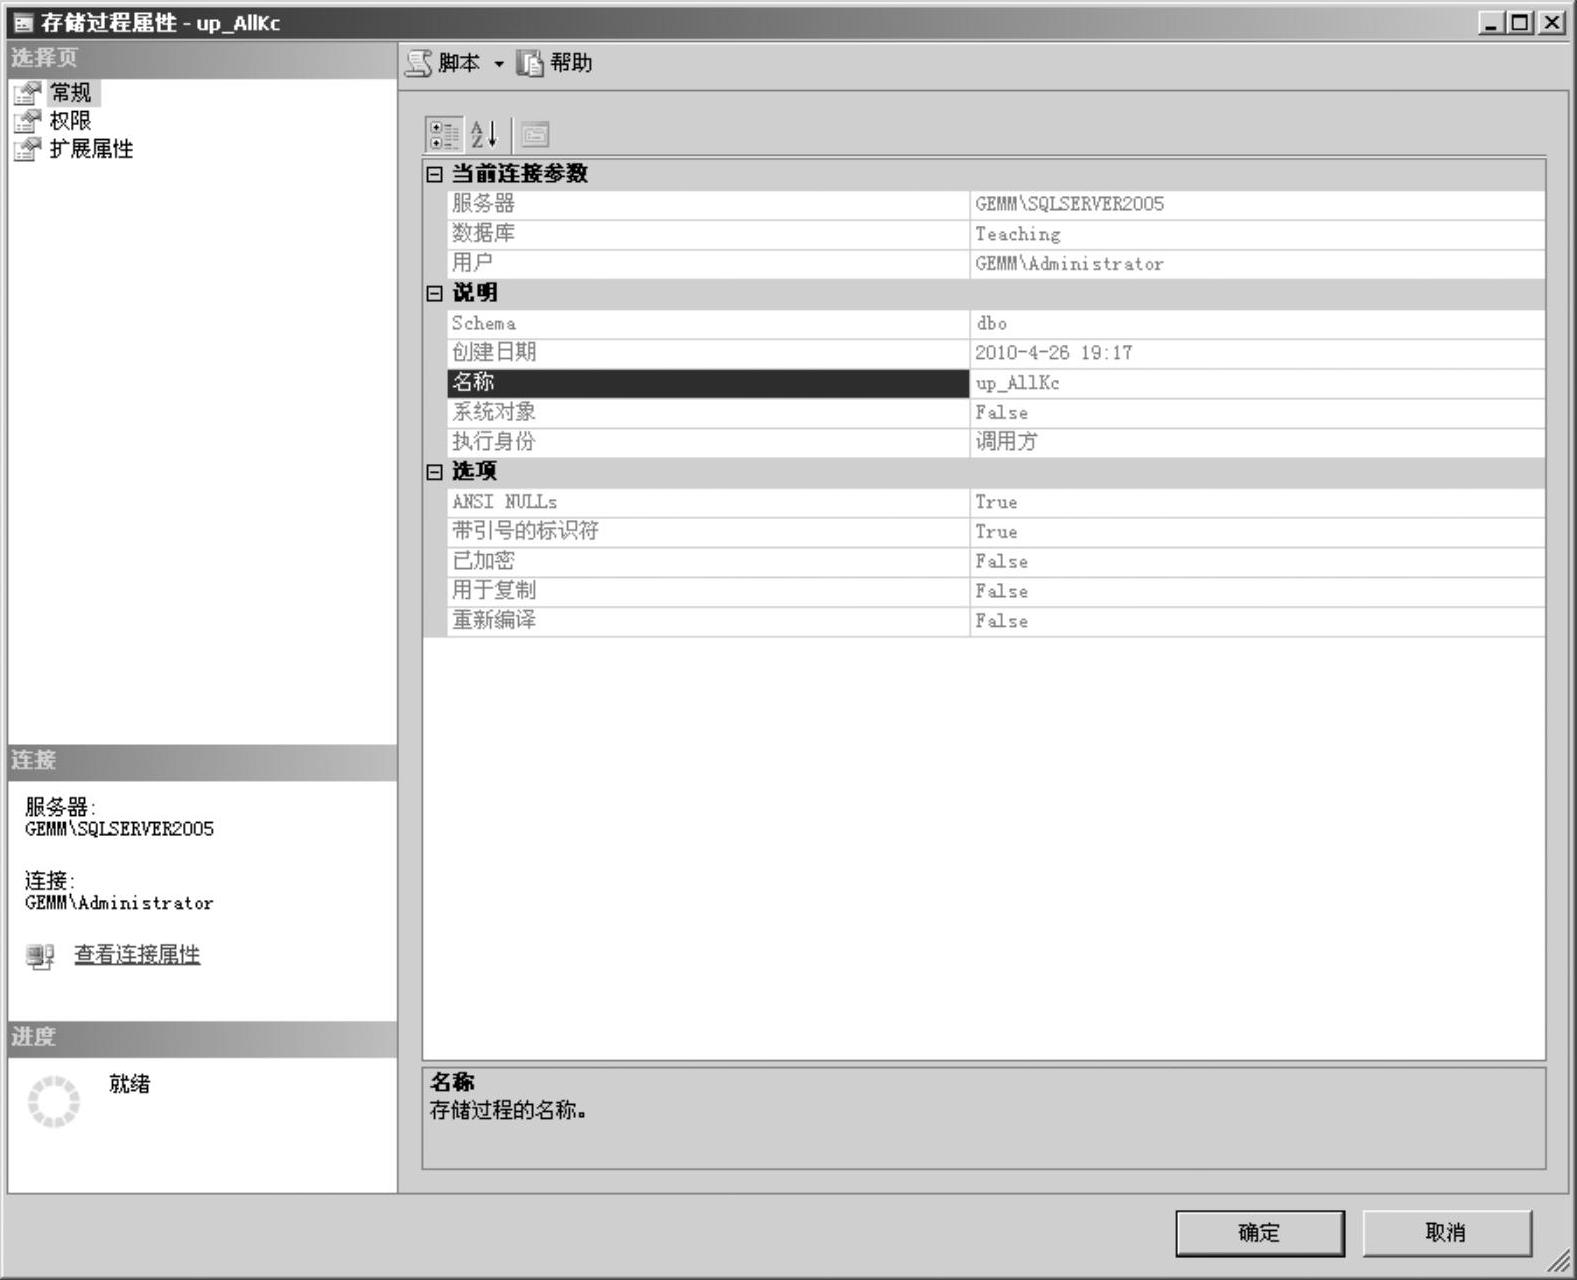The image size is (1577, 1280).
Task: Select the 名称 property row
Action: point(996,383)
